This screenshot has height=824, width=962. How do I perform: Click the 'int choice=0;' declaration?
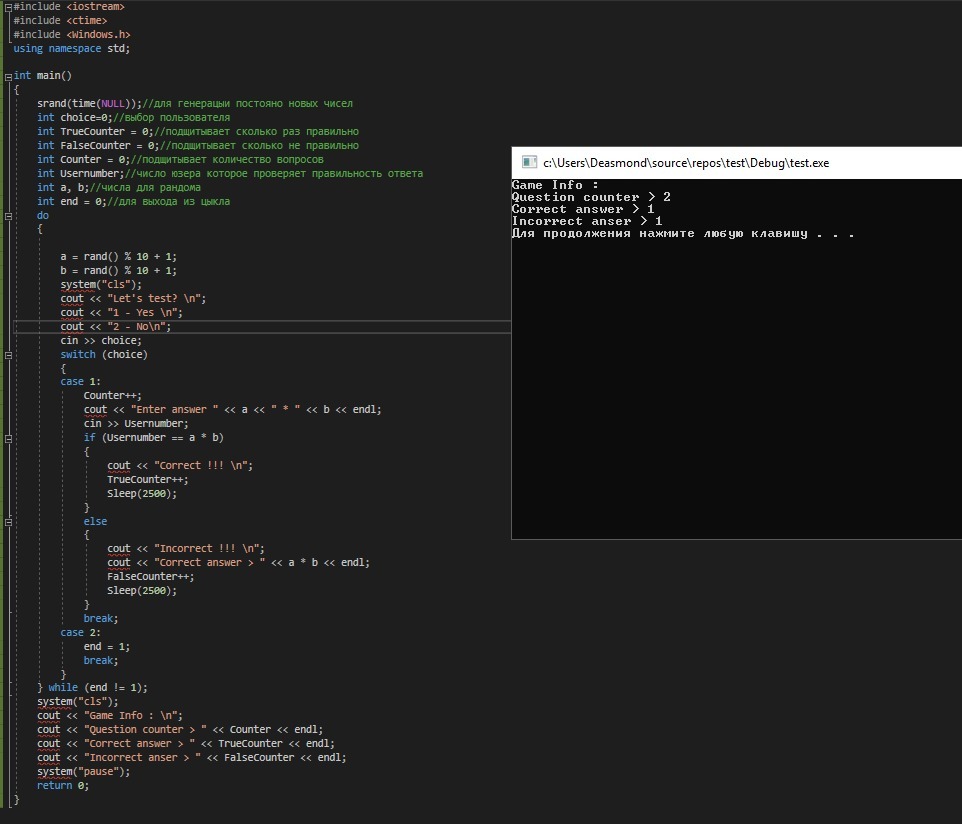tap(75, 117)
